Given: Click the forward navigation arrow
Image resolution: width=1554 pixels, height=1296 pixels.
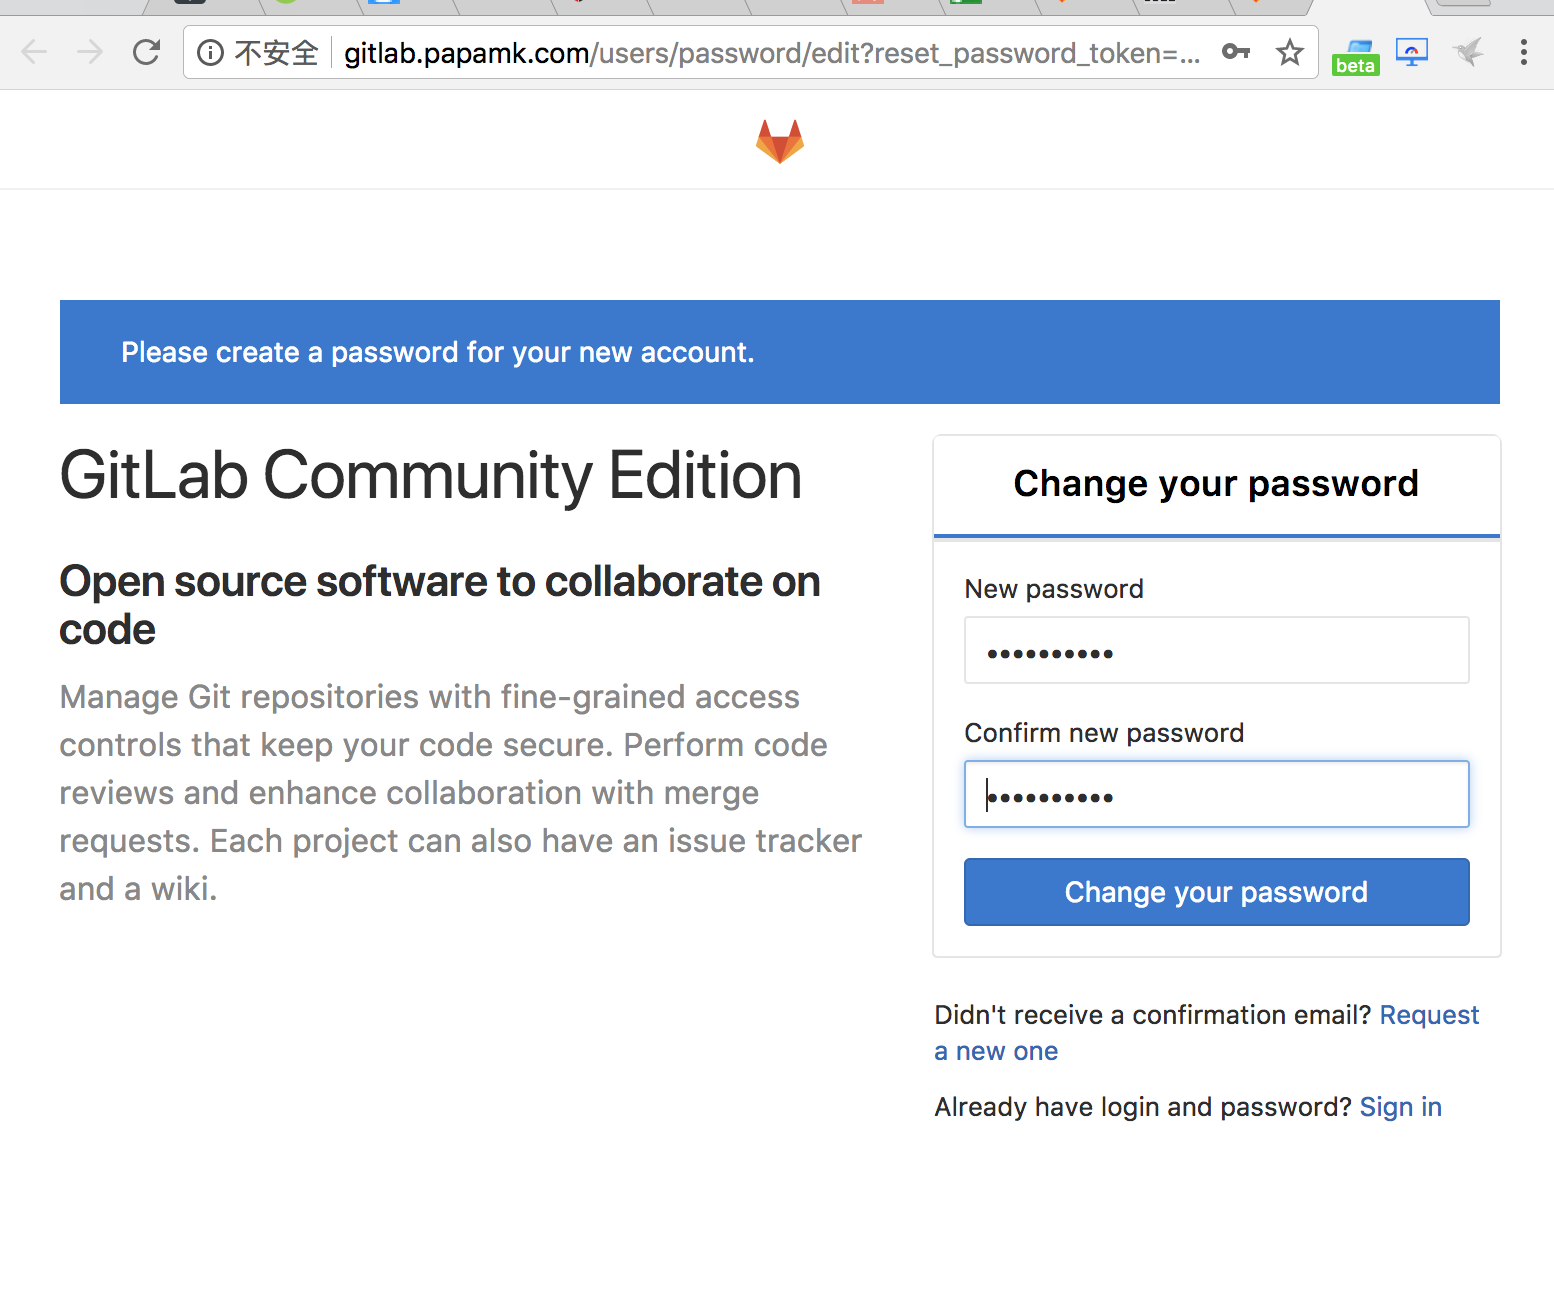Looking at the screenshot, I should (90, 52).
